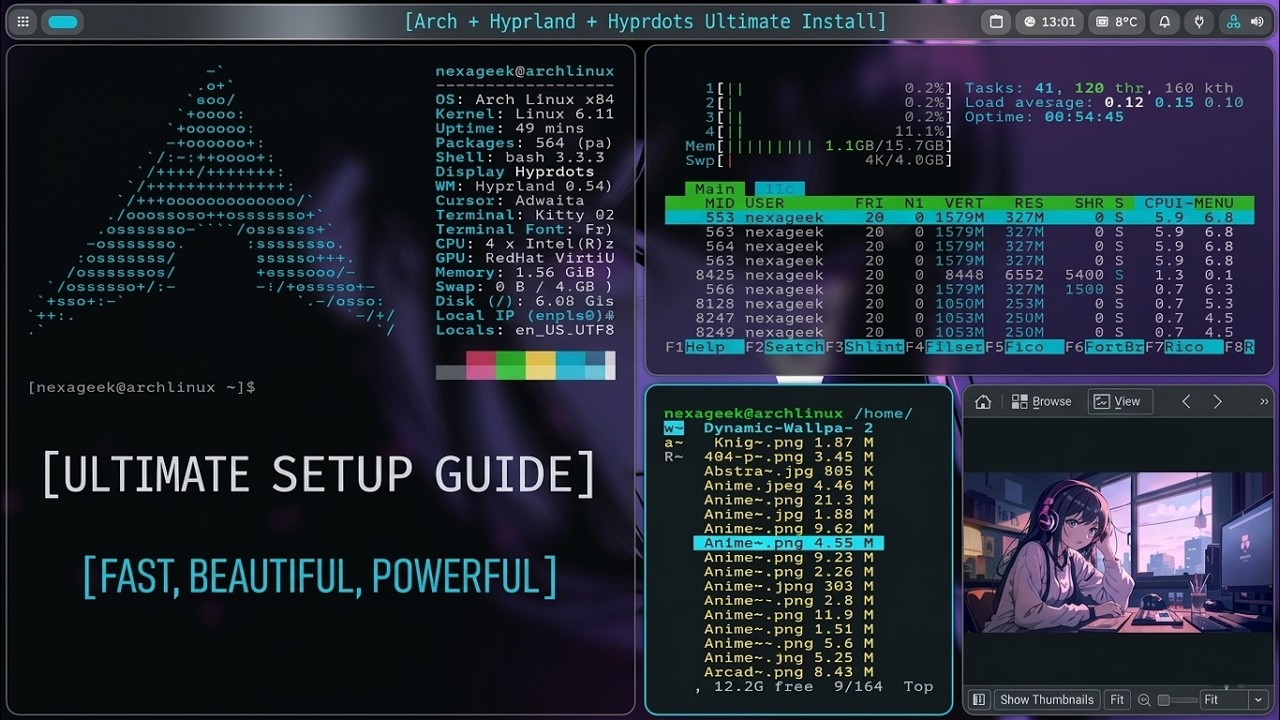Screen dimensions: 1280x720
Task: Open the Dynamic-Wallpa~ folder in file manager
Action: [788, 428]
